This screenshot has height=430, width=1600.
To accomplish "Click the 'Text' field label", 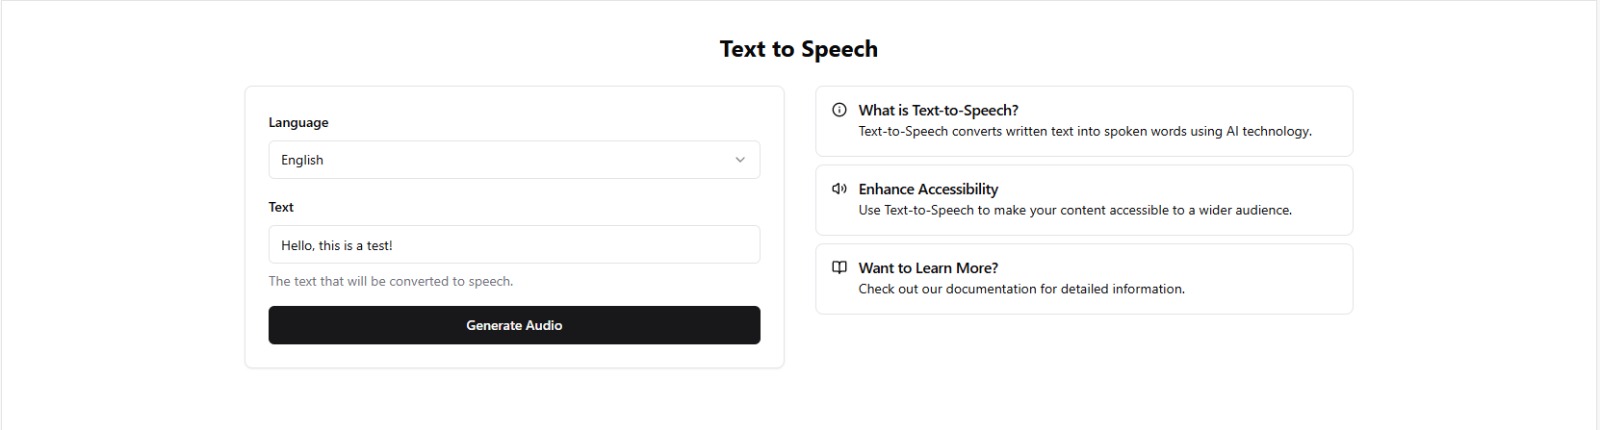I will click(x=281, y=207).
